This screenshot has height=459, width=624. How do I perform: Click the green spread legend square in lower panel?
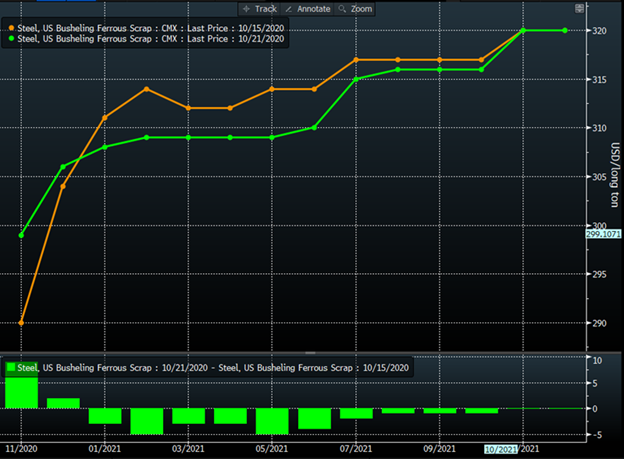12,368
